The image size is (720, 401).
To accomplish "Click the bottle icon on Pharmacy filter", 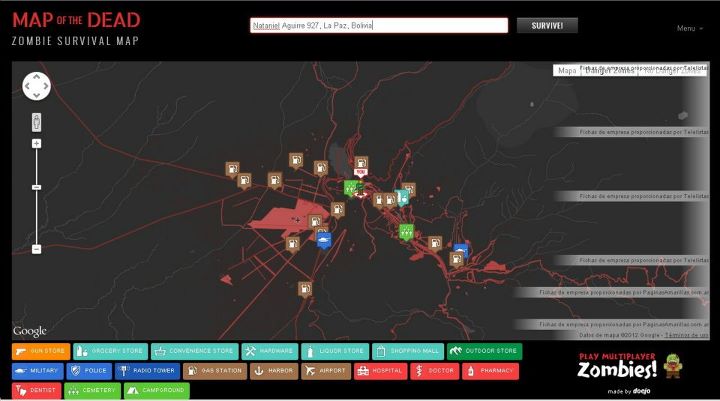I will (x=470, y=371).
